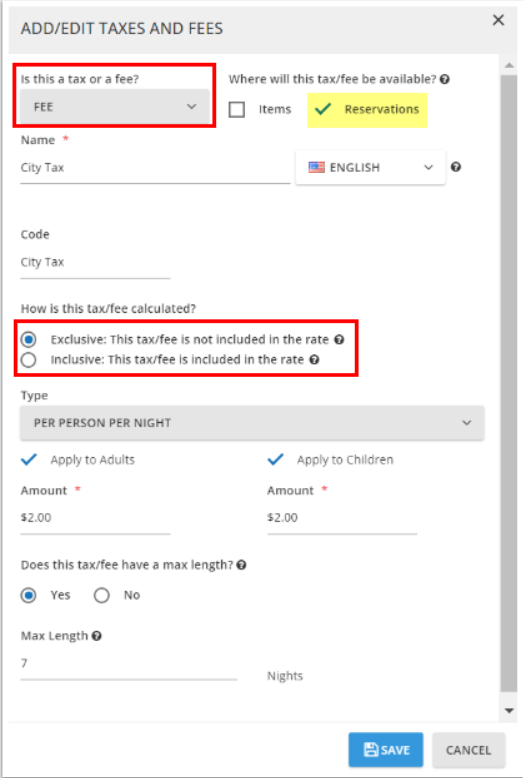Select Yes for max length
The image size is (523, 778).
click(x=29, y=595)
